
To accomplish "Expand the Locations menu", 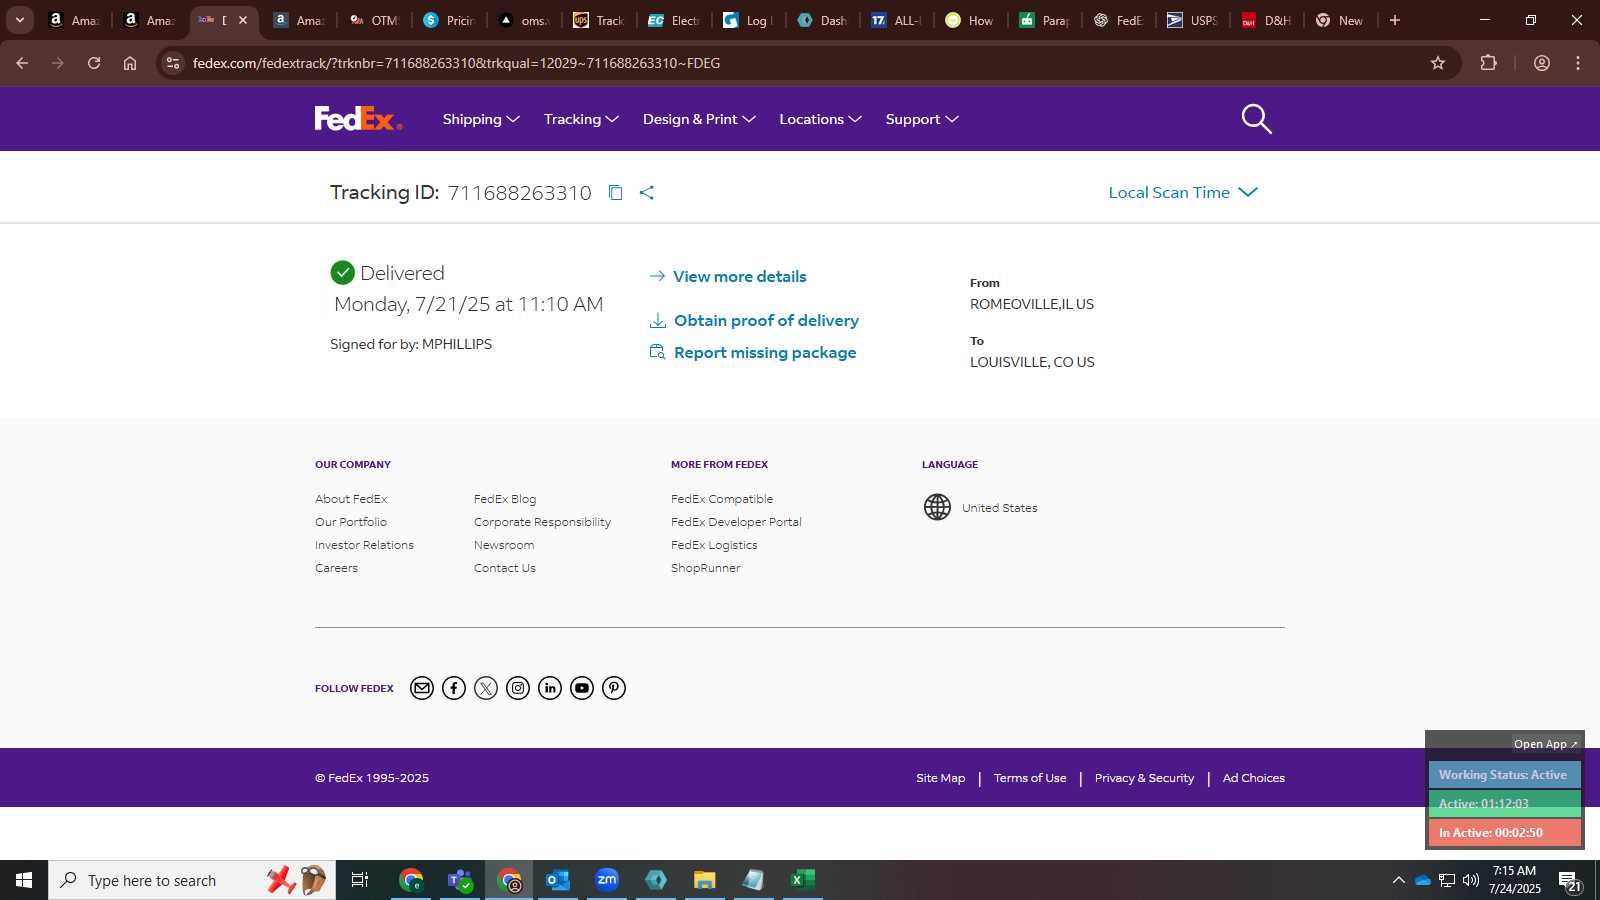I will coord(820,119).
